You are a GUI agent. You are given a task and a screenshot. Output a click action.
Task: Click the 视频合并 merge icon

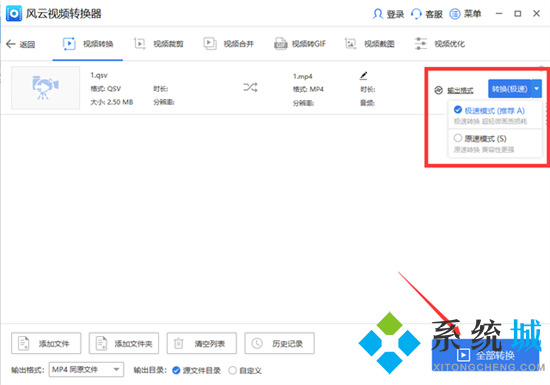pyautogui.click(x=210, y=44)
